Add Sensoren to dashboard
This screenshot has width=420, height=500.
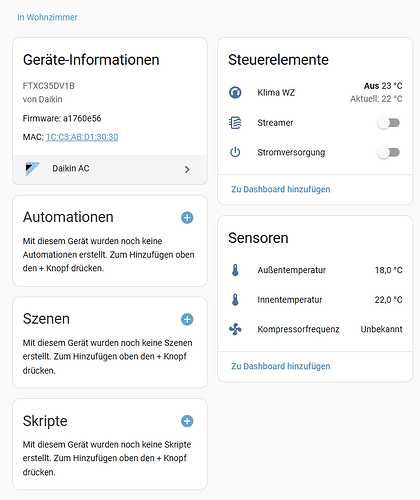pos(281,366)
